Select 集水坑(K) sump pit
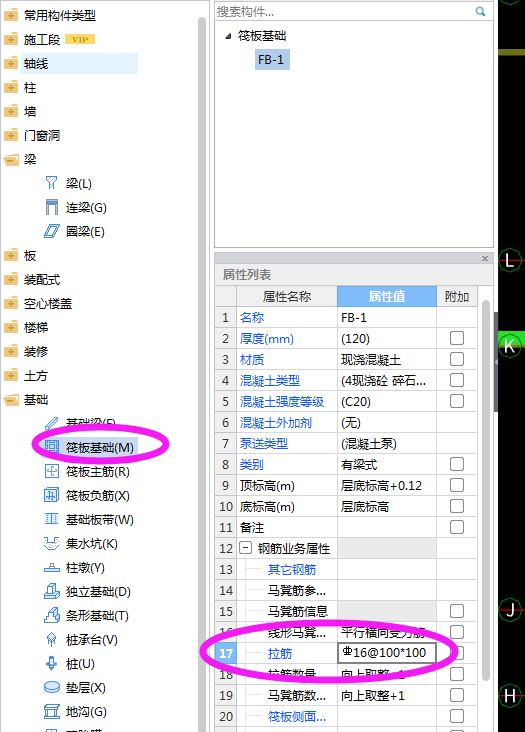This screenshot has width=525, height=732. 91,543
